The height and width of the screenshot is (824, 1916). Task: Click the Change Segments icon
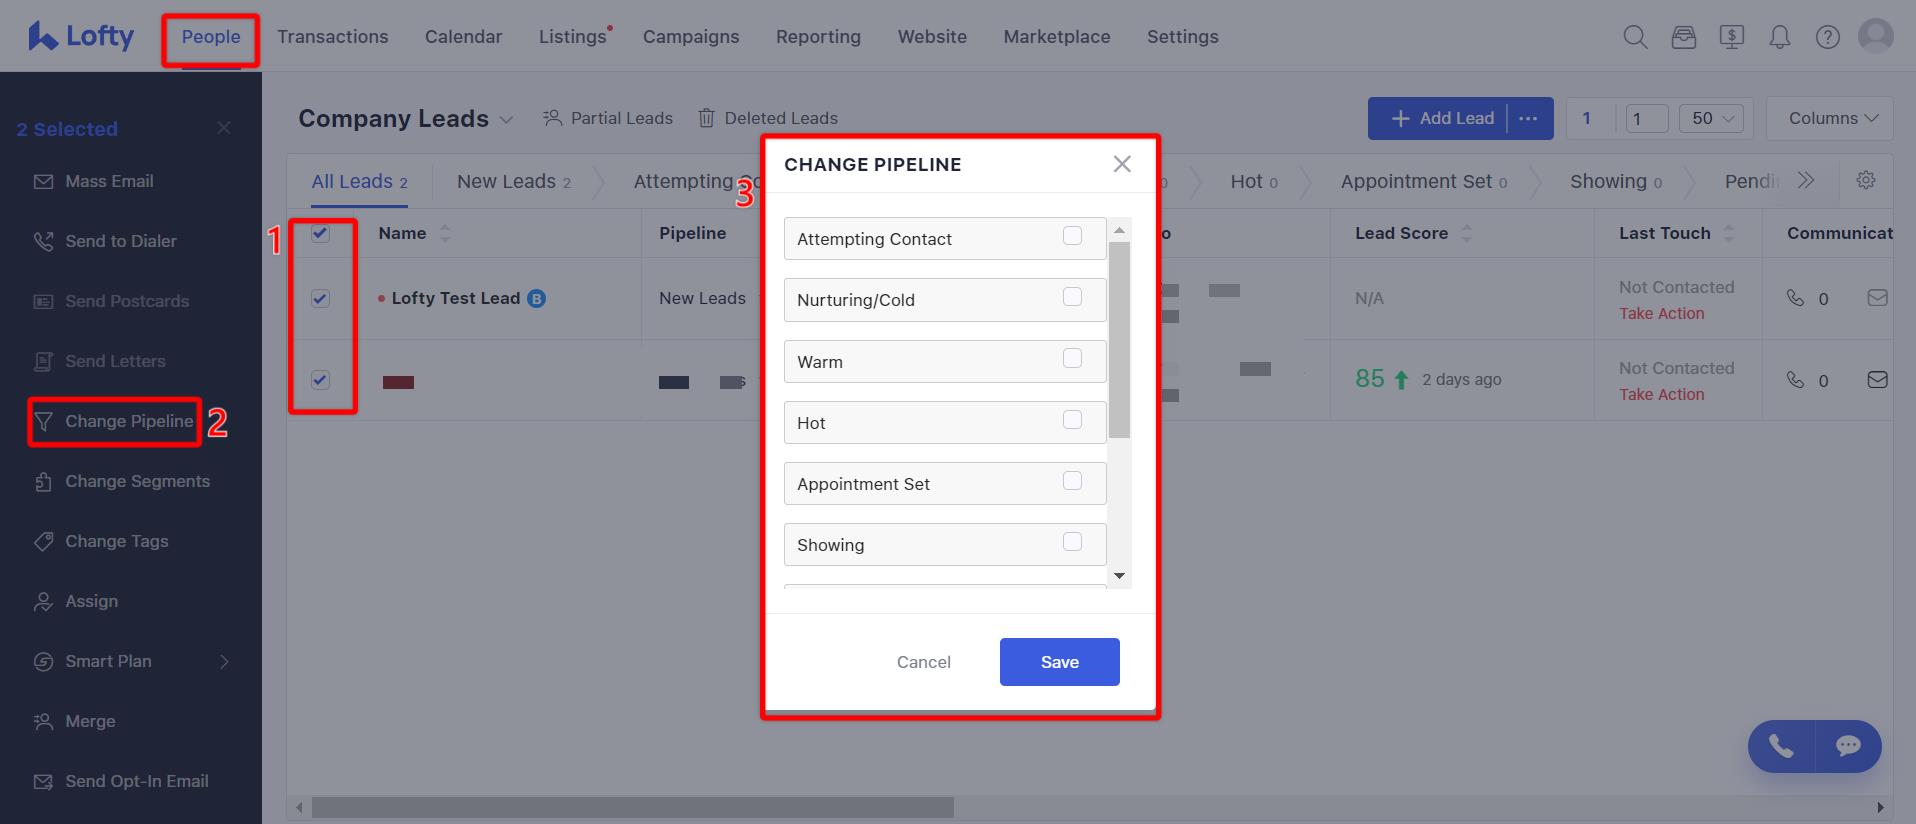tap(43, 482)
